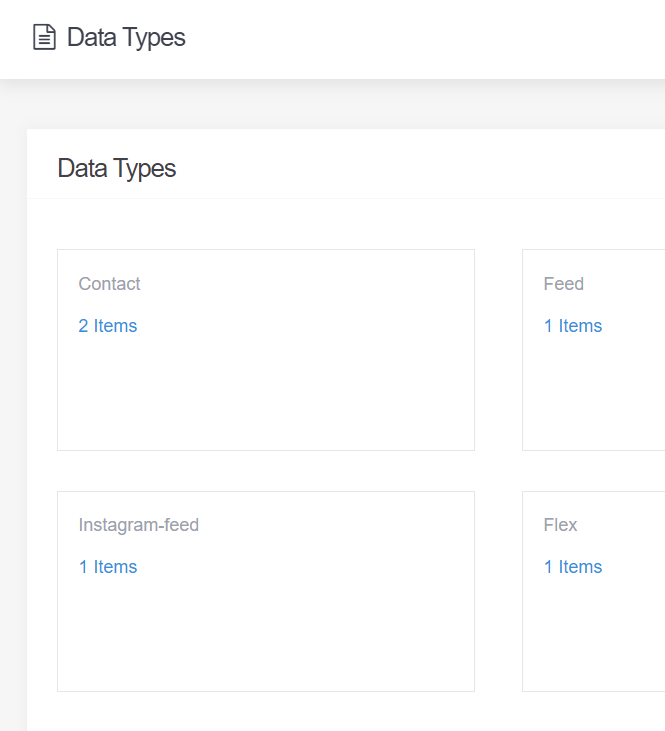Select the Instagram-feed card's empty body area
This screenshot has width=665, height=731.
point(266,634)
